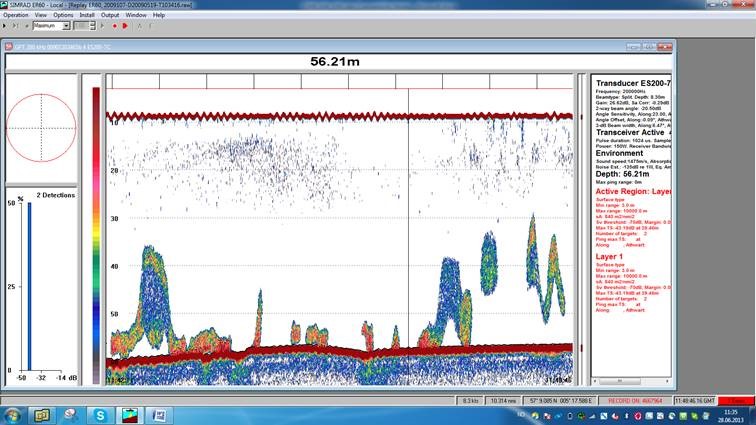
Task: Open the file explorer taskbar icon
Action: click(x=41, y=415)
